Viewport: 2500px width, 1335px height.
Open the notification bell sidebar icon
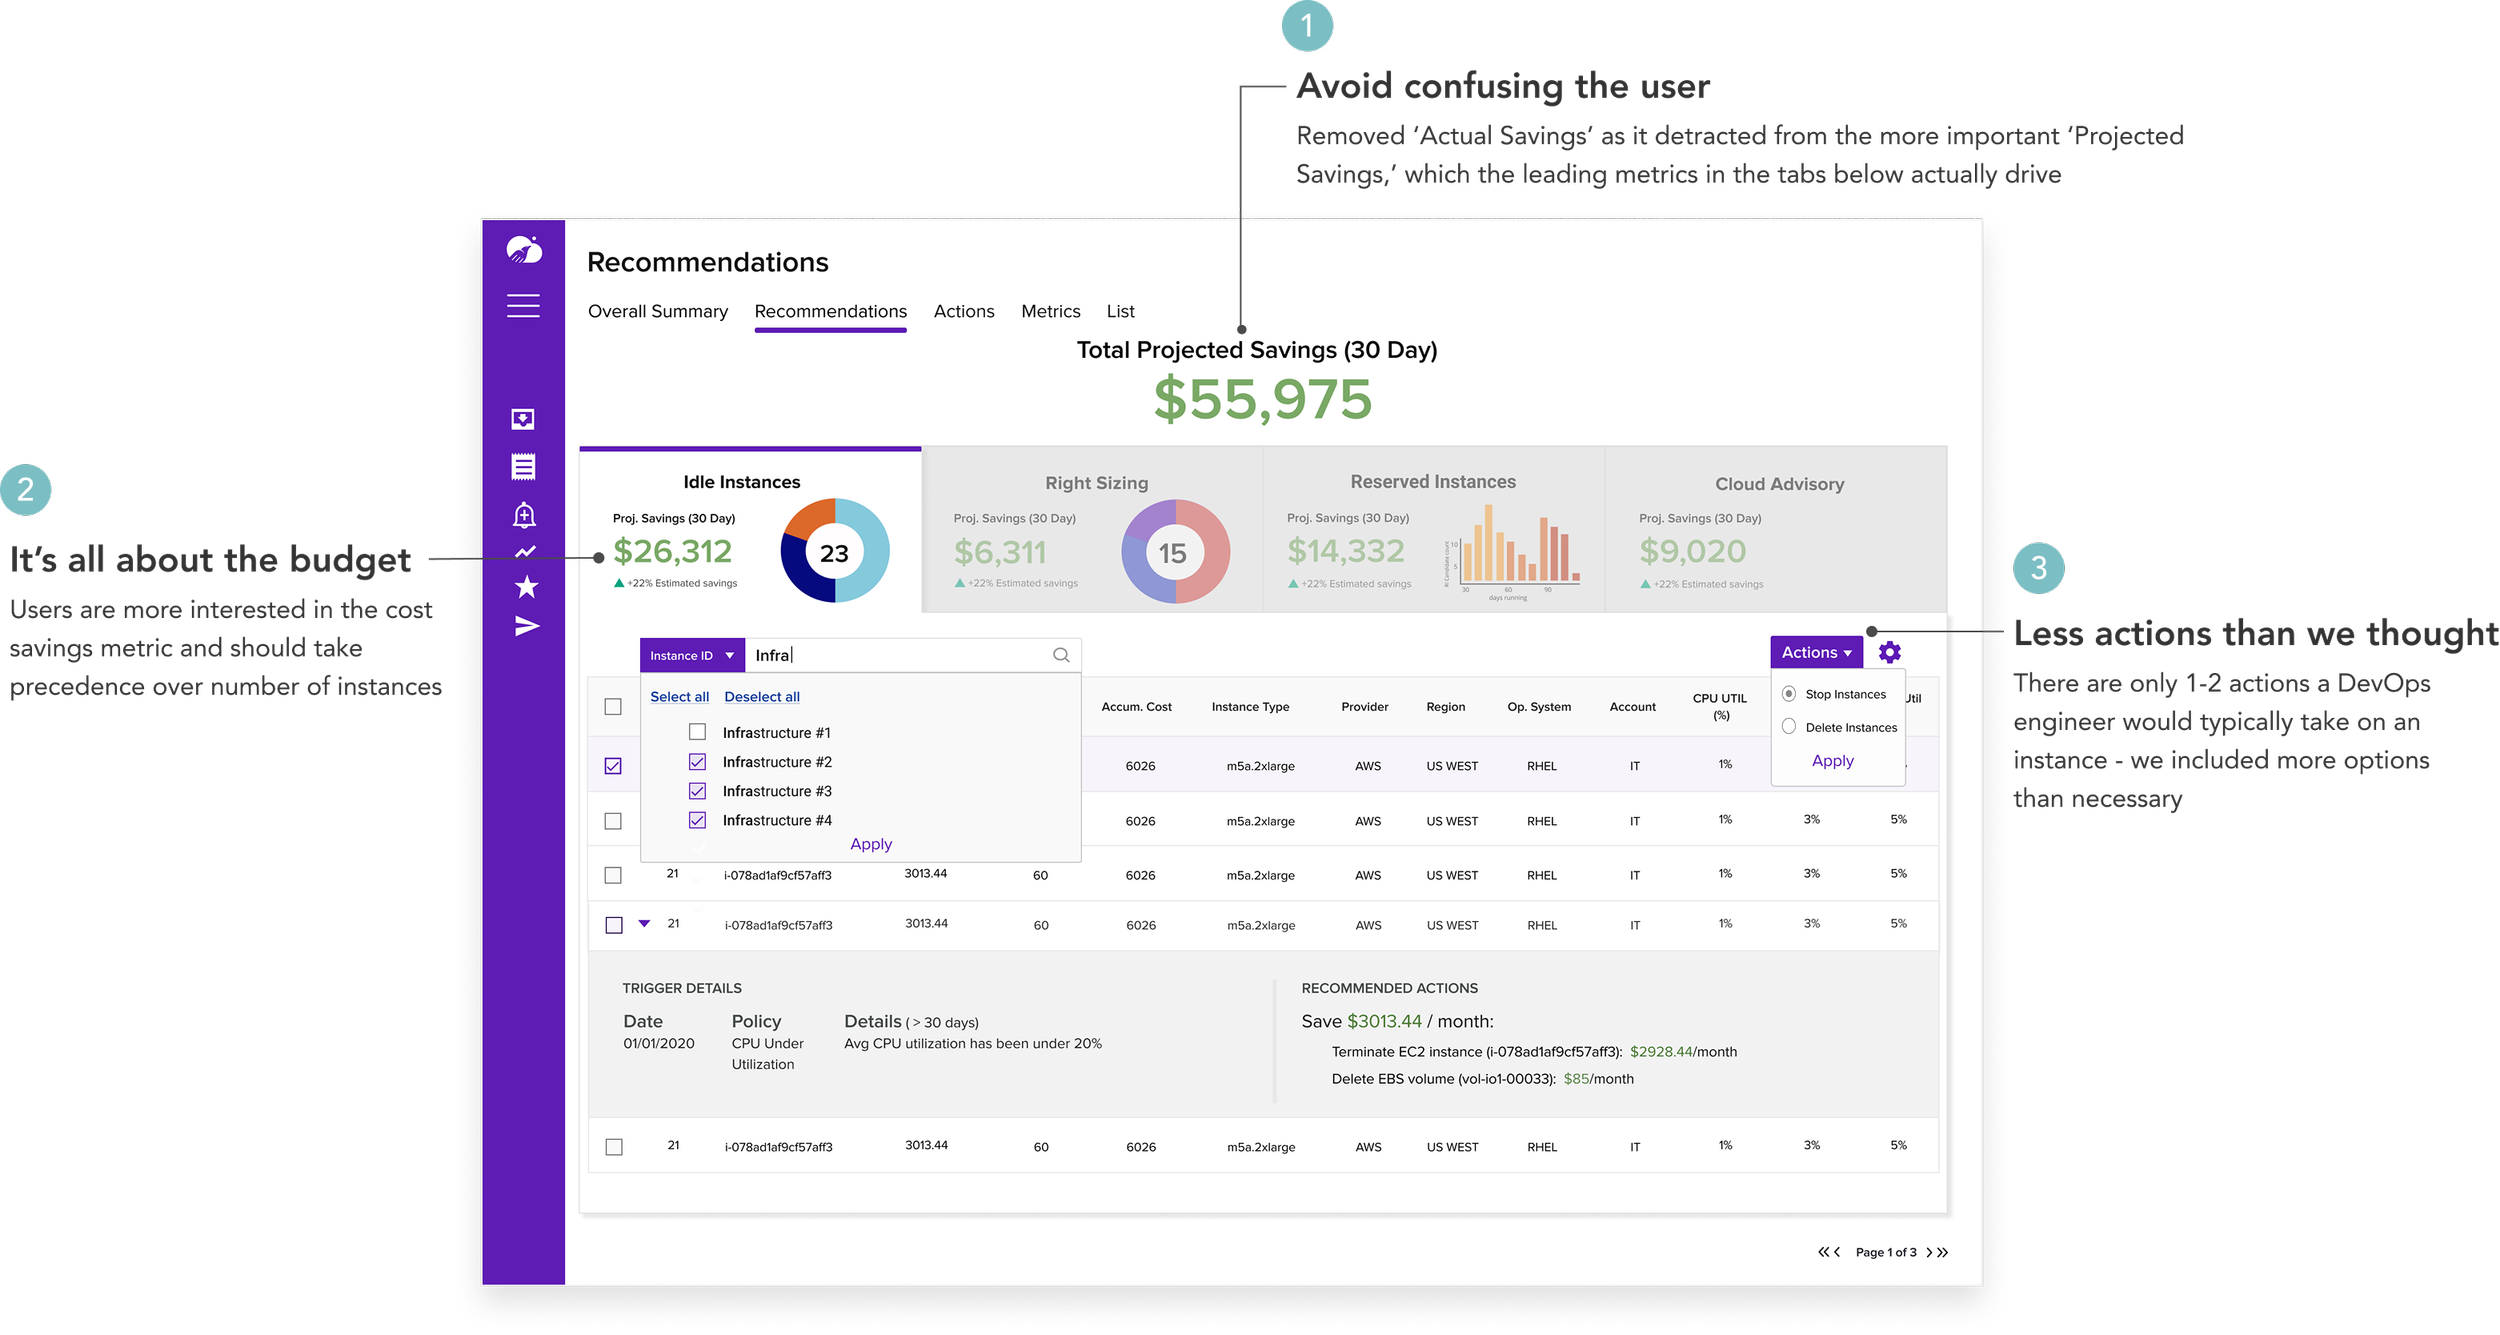point(524,514)
